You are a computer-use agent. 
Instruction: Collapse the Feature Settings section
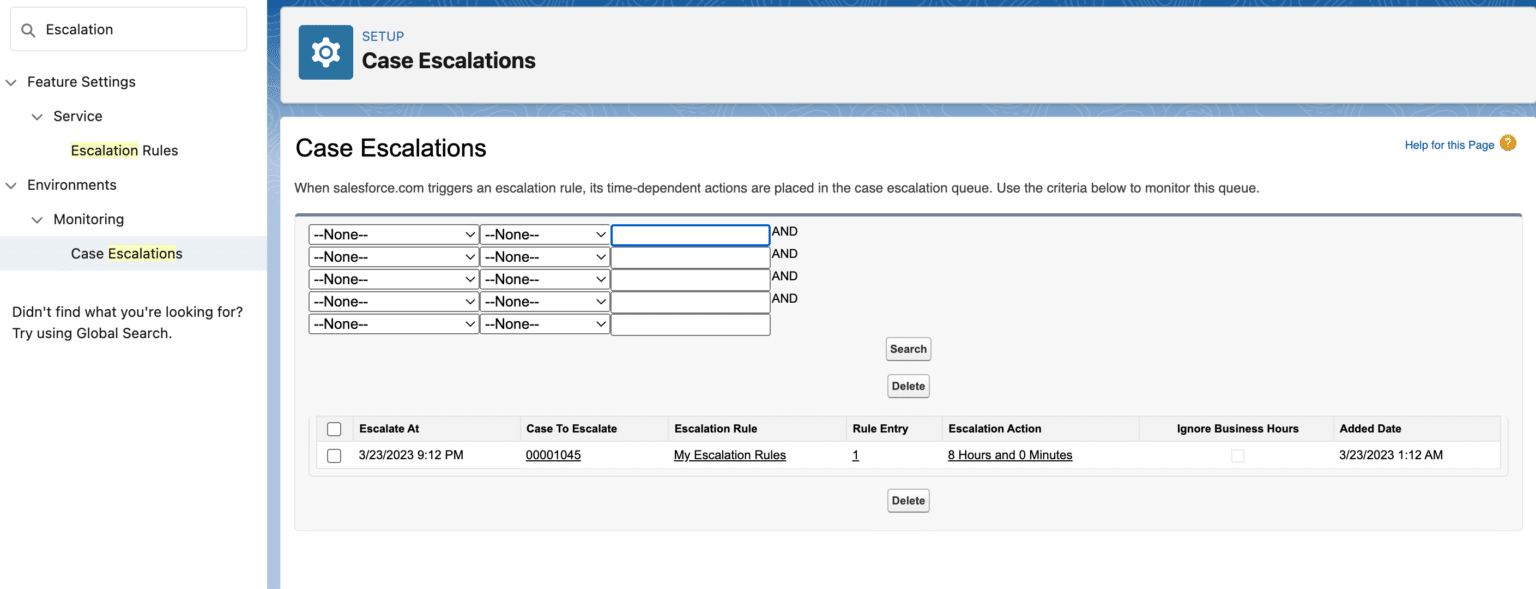[12, 82]
